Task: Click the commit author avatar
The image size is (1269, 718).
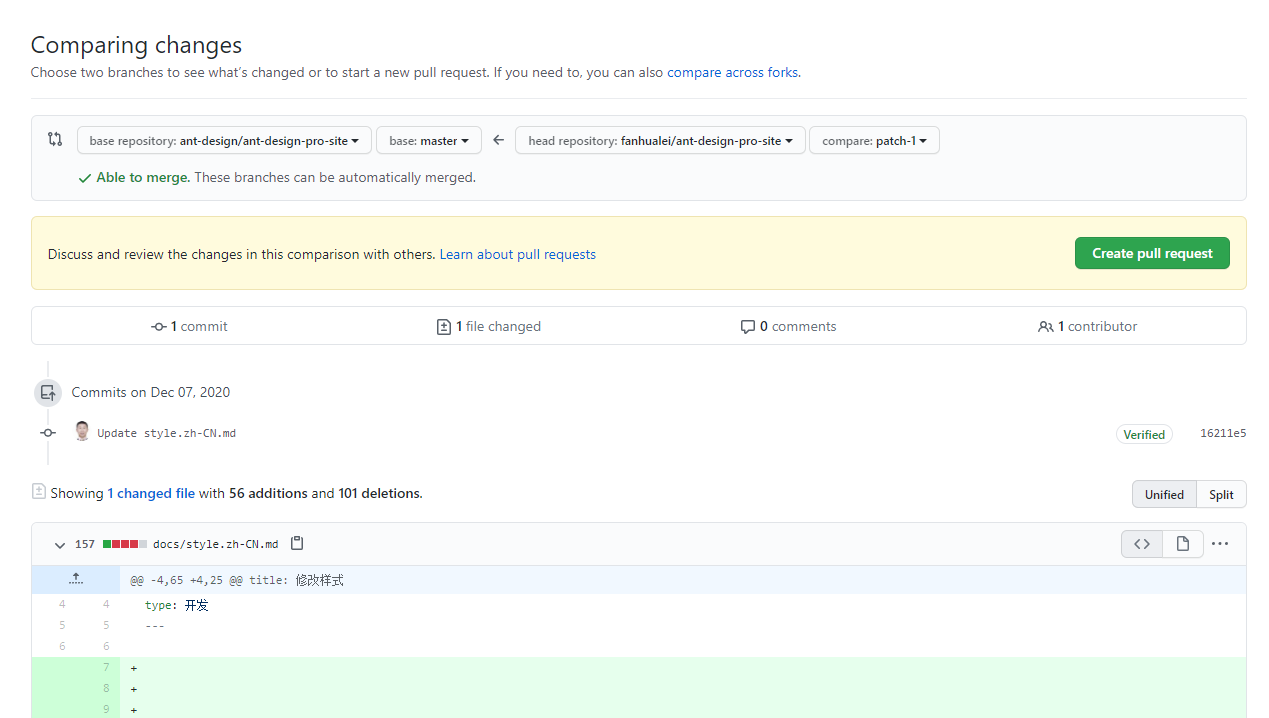Action: (82, 432)
